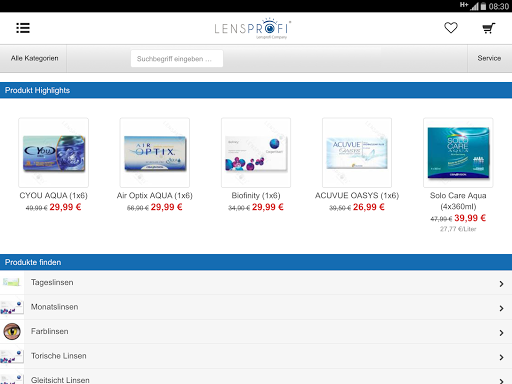Screen dimensions: 512x384
Task: Select the Solo Care Aqua product image
Action: pos(458,152)
